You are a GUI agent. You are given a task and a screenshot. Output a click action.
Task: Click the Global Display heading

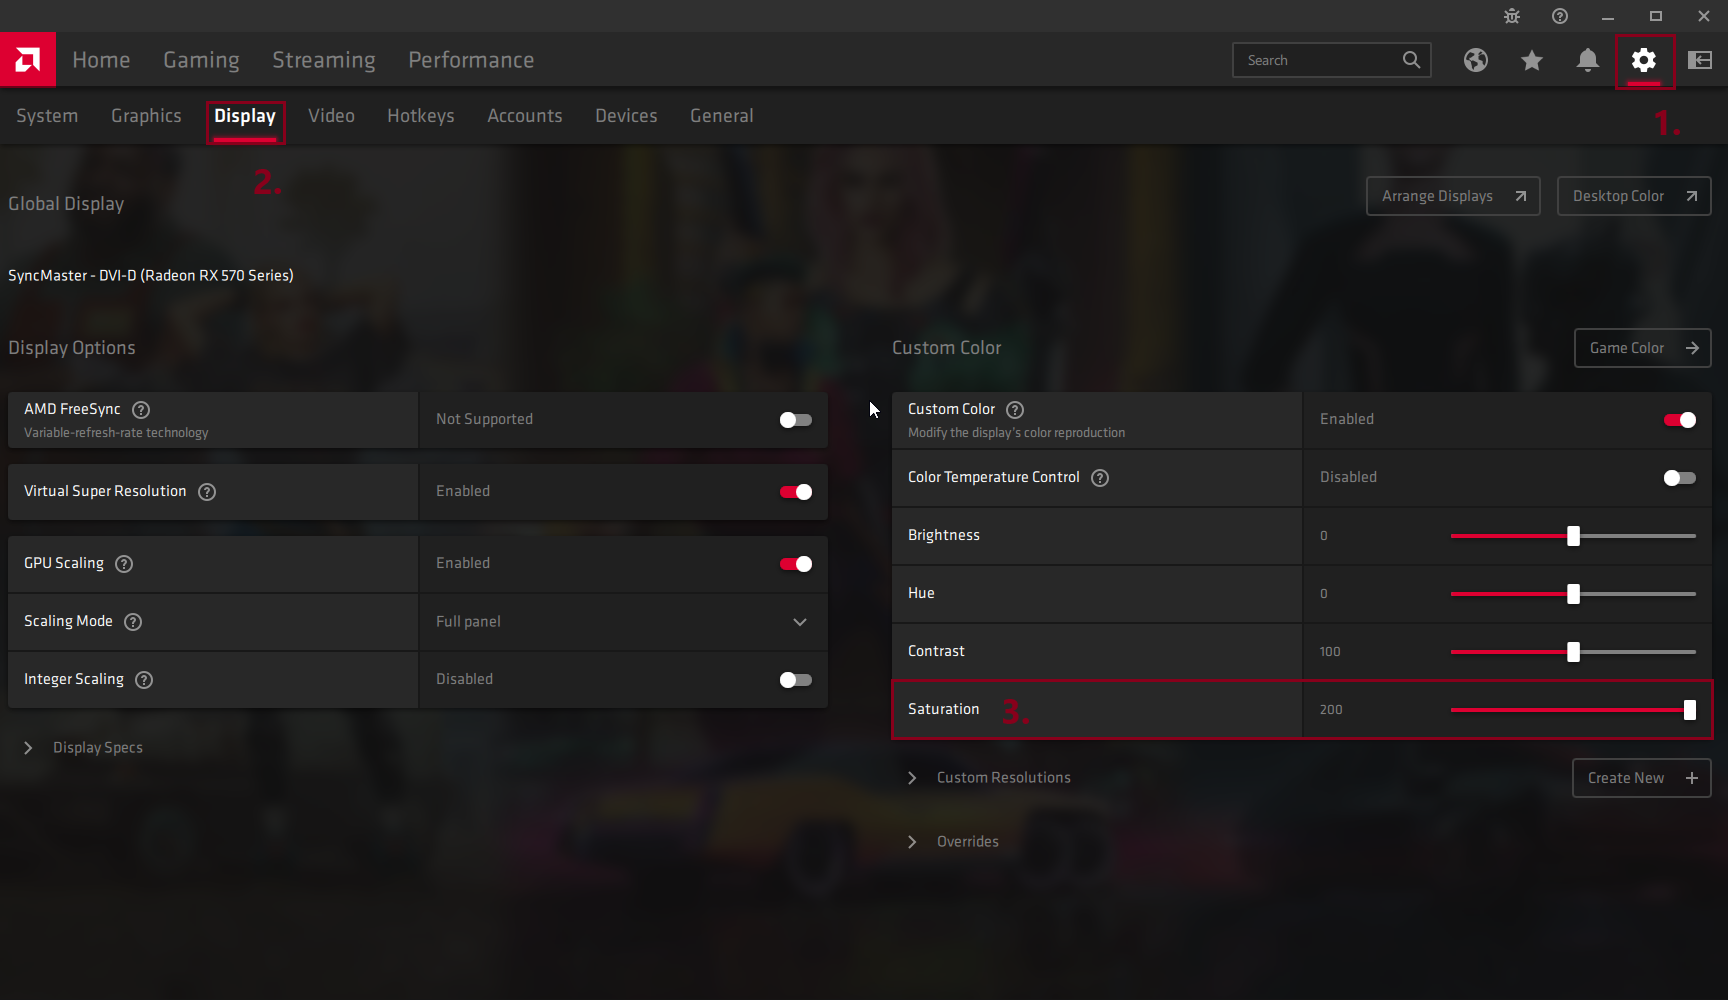tap(66, 204)
